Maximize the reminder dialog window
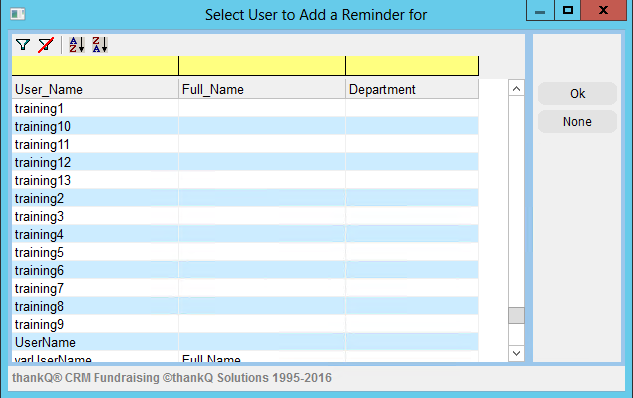Viewport: 633px width, 398px height. [x=568, y=10]
